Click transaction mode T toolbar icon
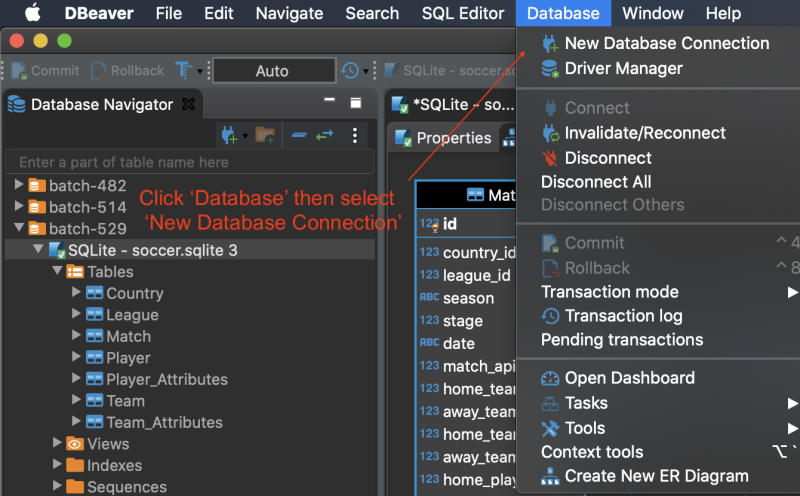Image resolution: width=800 pixels, height=496 pixels. 184,70
